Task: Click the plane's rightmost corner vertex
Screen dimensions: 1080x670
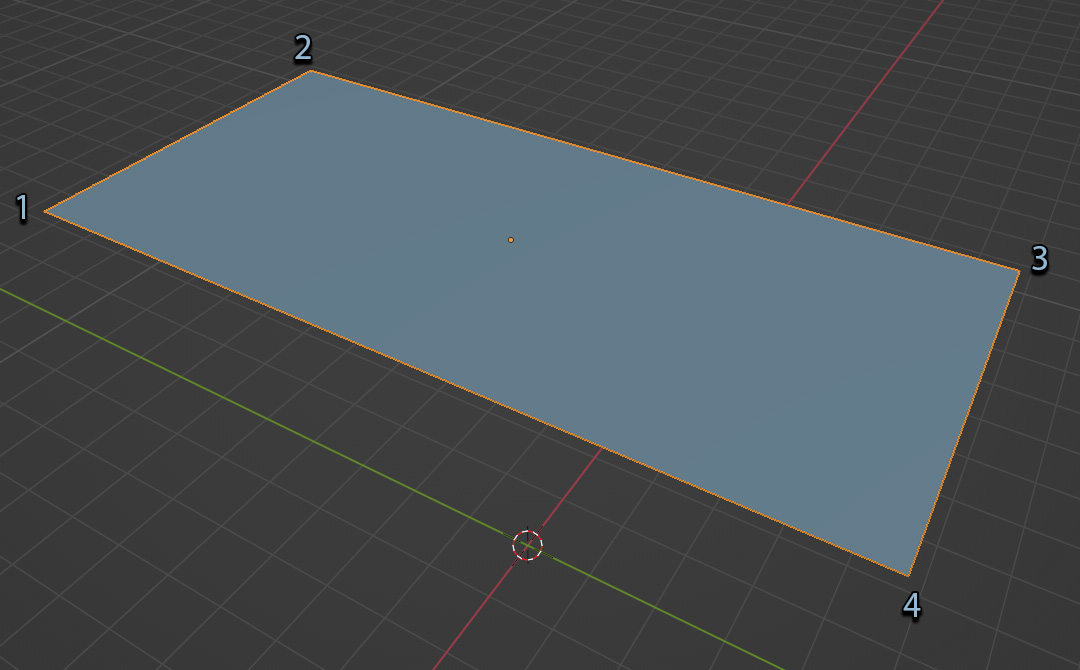Action: [1019, 271]
